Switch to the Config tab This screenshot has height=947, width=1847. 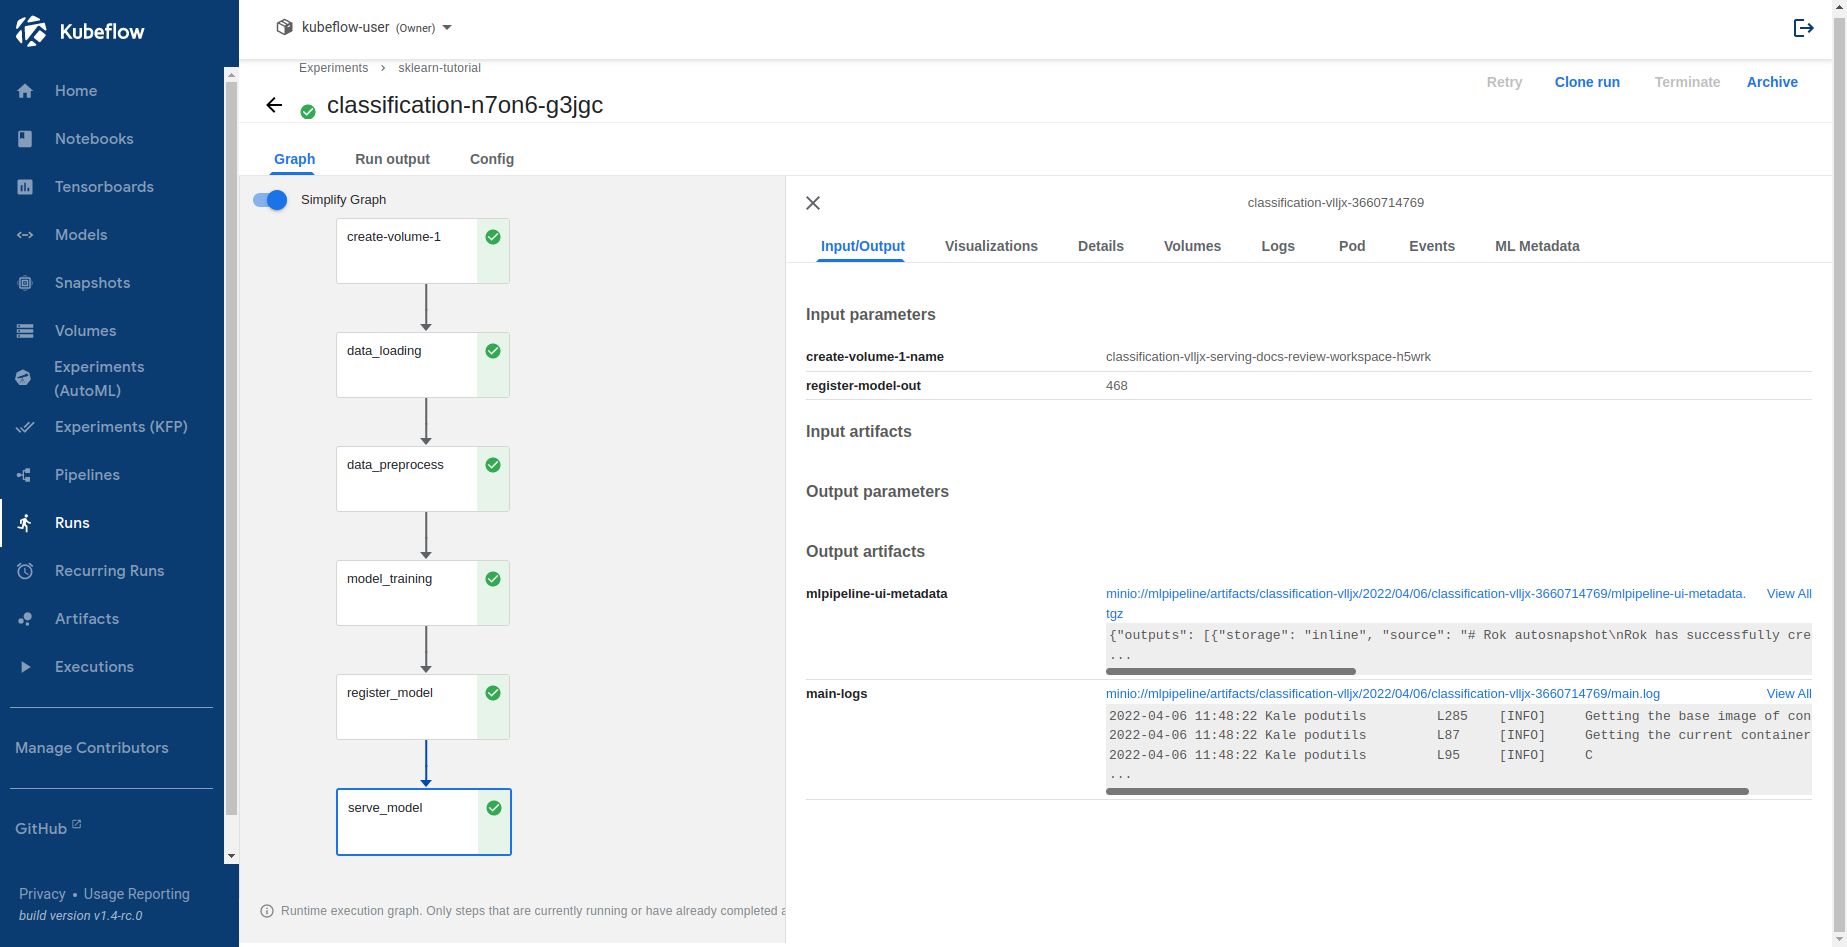tap(492, 159)
